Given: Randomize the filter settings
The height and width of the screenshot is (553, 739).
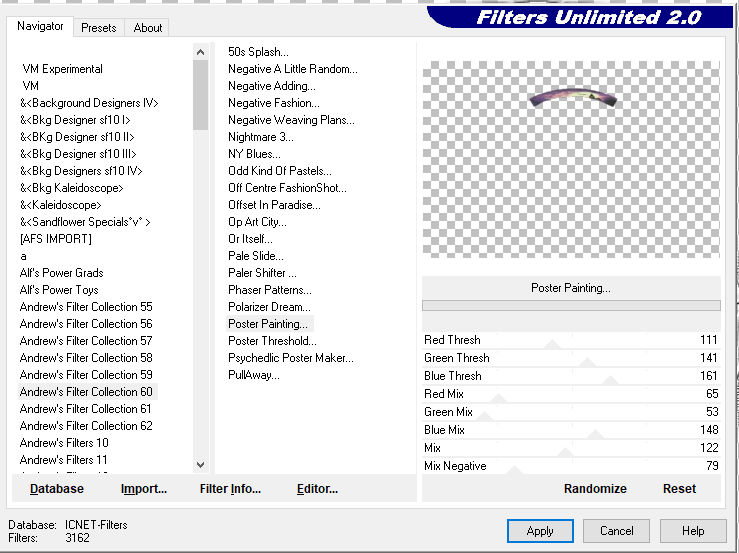Looking at the screenshot, I should (595, 489).
